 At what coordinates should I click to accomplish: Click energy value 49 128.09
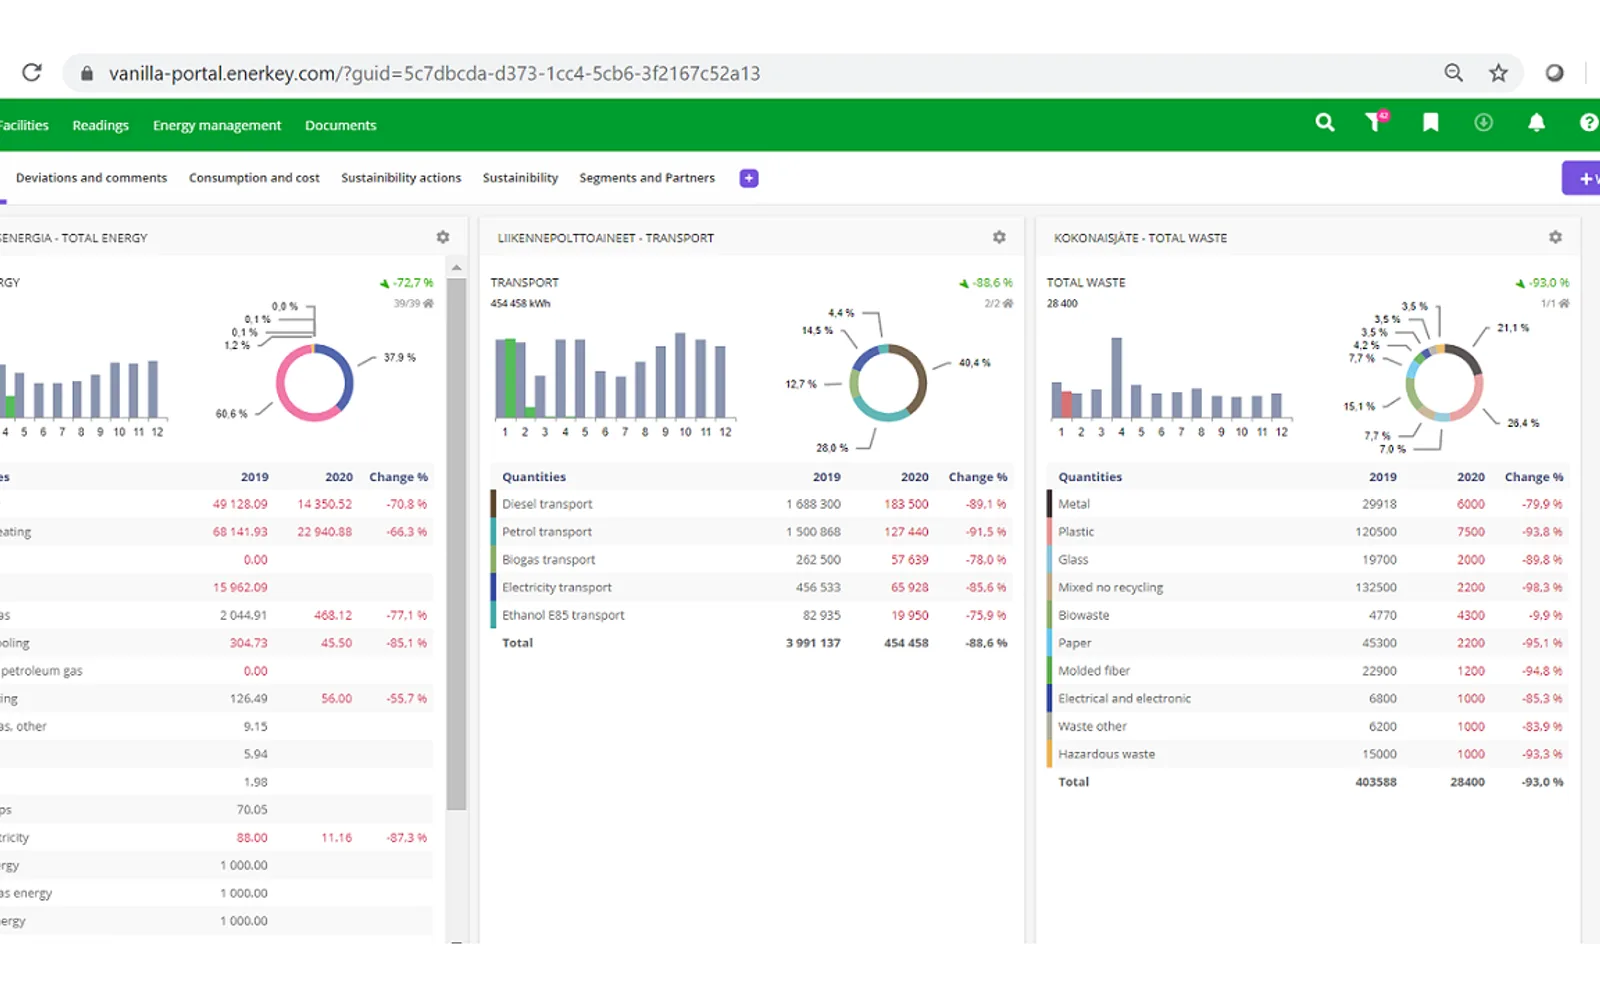tap(240, 504)
